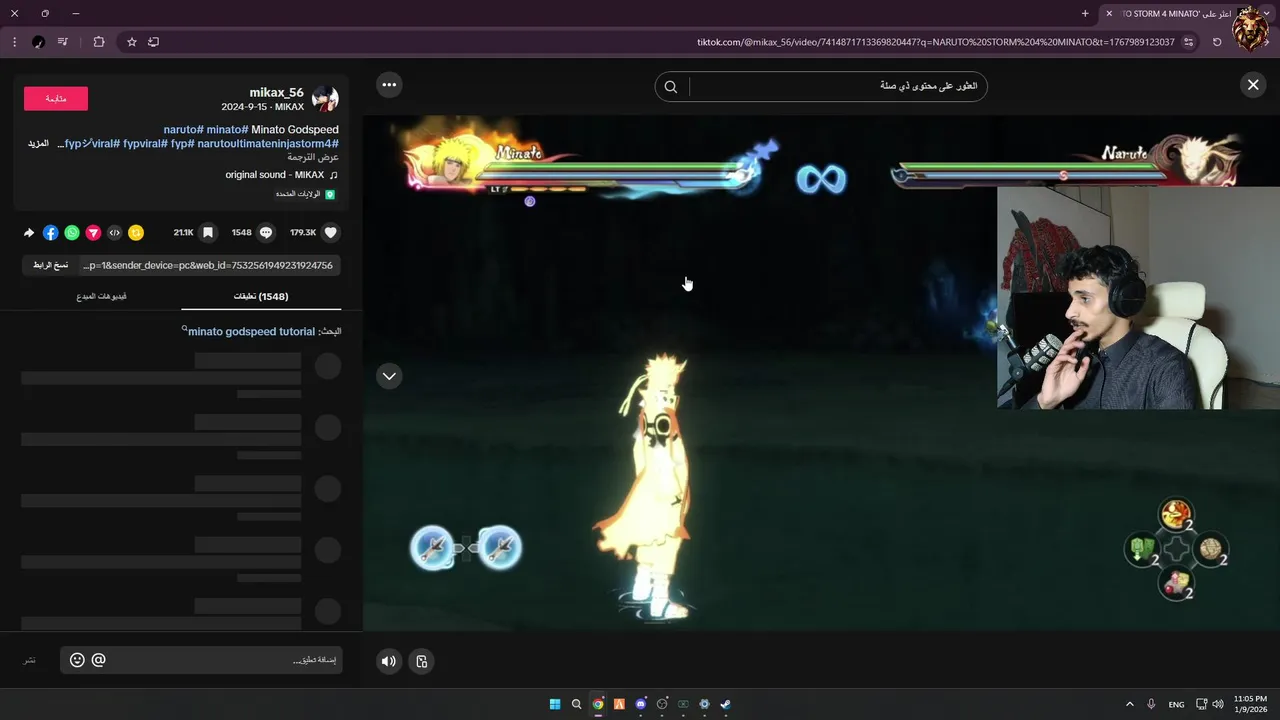Click the magnifier in related search bar
This screenshot has width=1280, height=720.
pos(671,86)
